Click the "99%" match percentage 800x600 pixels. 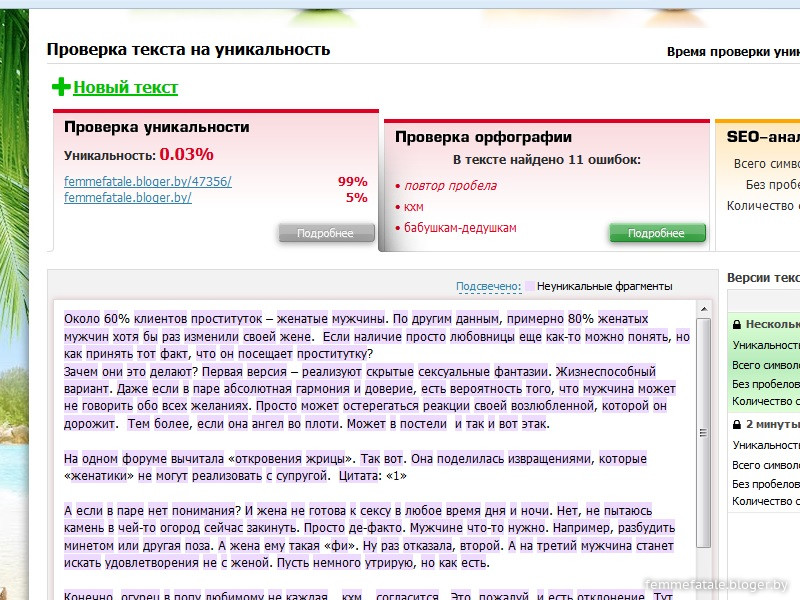point(353,182)
